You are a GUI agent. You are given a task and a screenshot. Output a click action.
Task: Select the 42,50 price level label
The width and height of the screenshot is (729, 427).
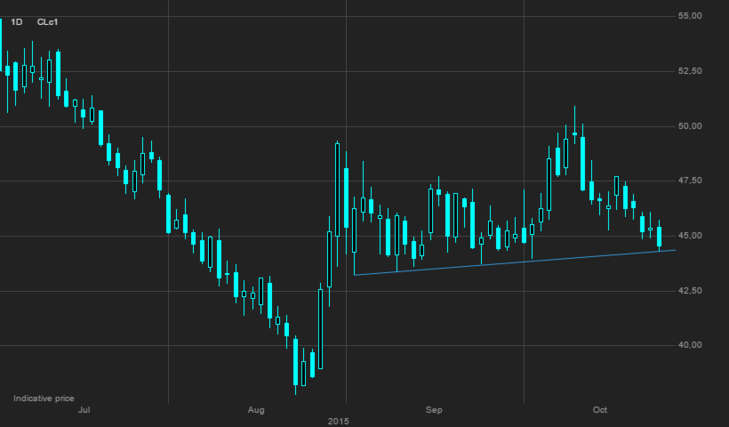pos(691,291)
